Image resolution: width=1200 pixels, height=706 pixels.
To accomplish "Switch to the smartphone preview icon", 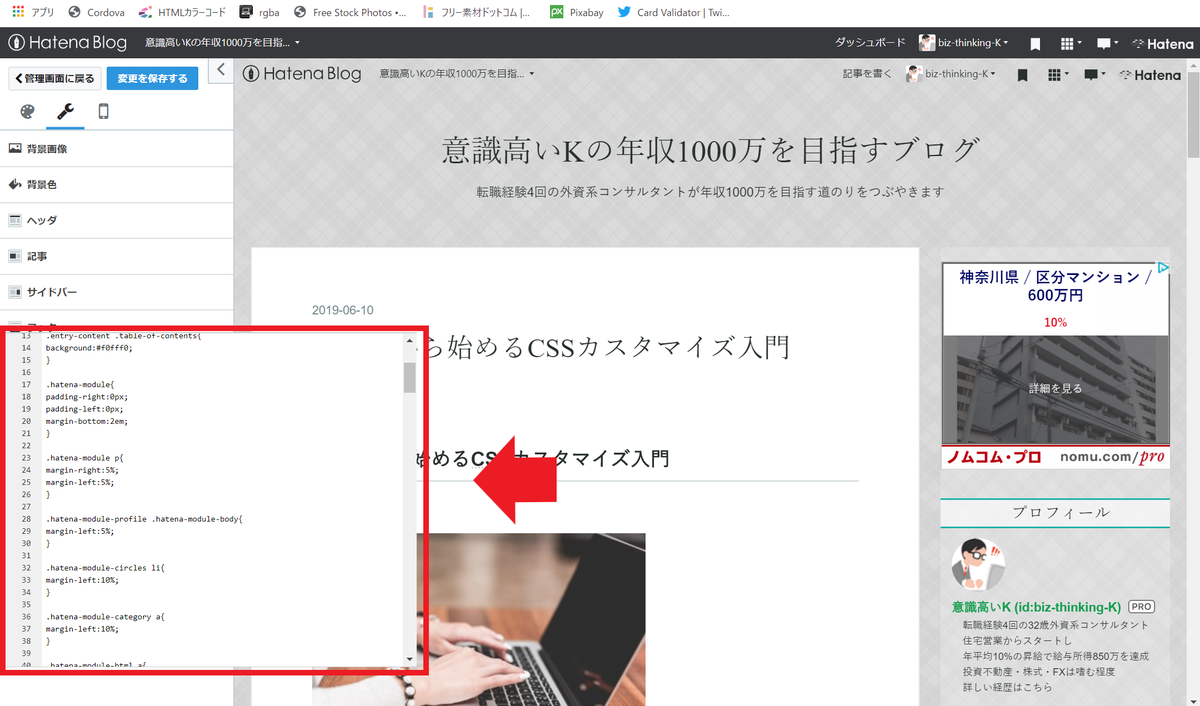I will point(104,112).
